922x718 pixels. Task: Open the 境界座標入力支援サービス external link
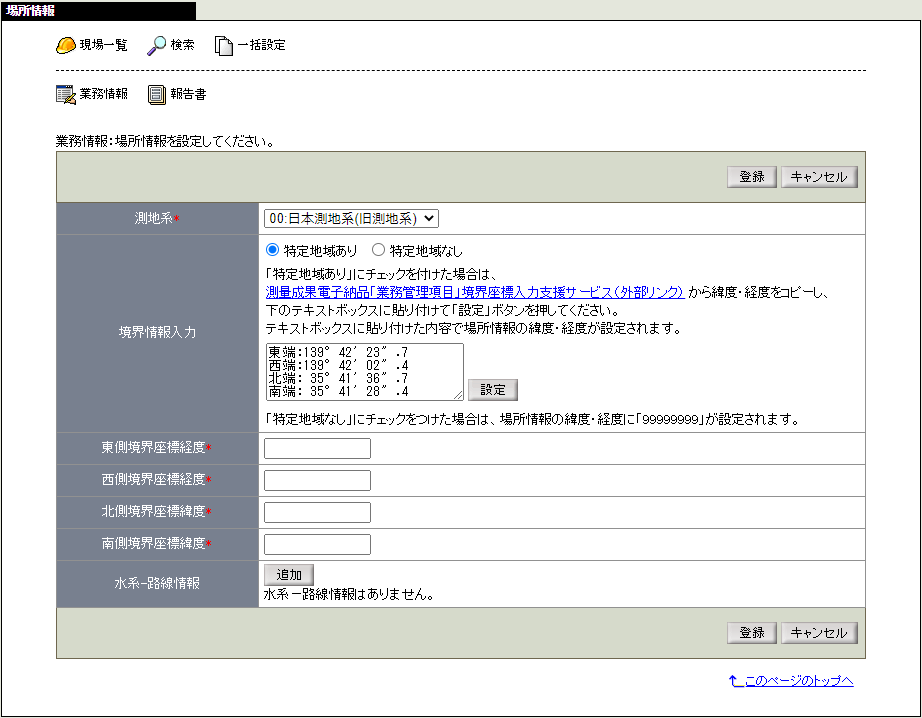coord(475,292)
